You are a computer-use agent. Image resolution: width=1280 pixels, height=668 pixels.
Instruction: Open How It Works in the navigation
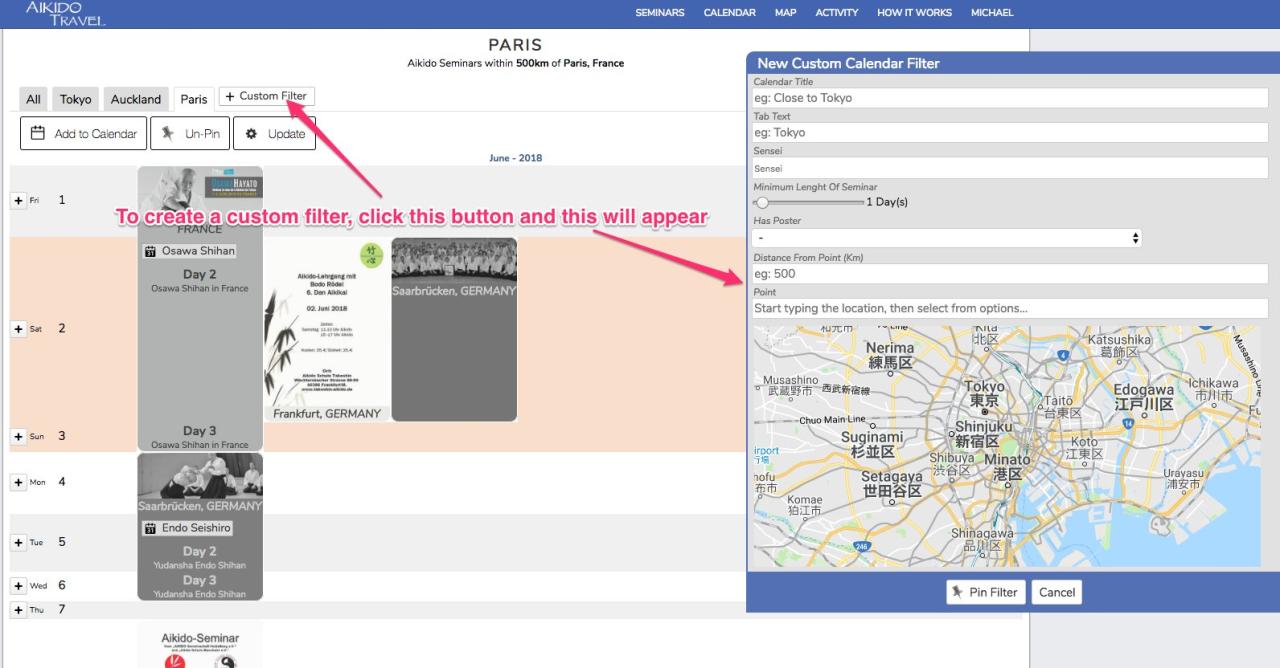[914, 13]
